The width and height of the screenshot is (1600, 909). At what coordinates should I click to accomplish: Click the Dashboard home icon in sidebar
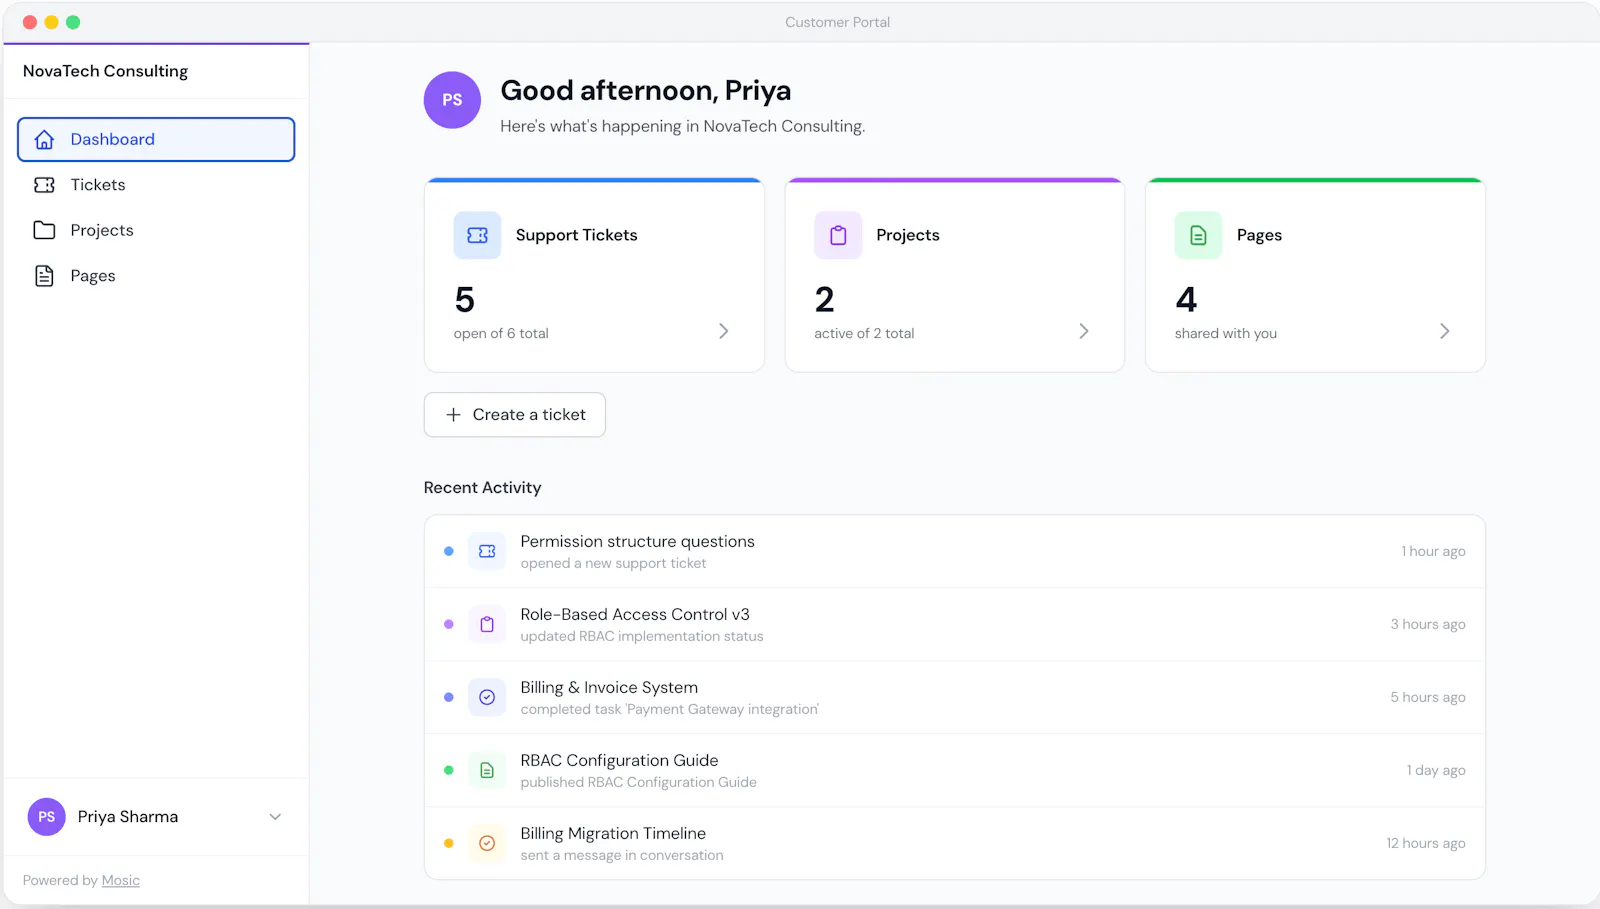tap(44, 140)
